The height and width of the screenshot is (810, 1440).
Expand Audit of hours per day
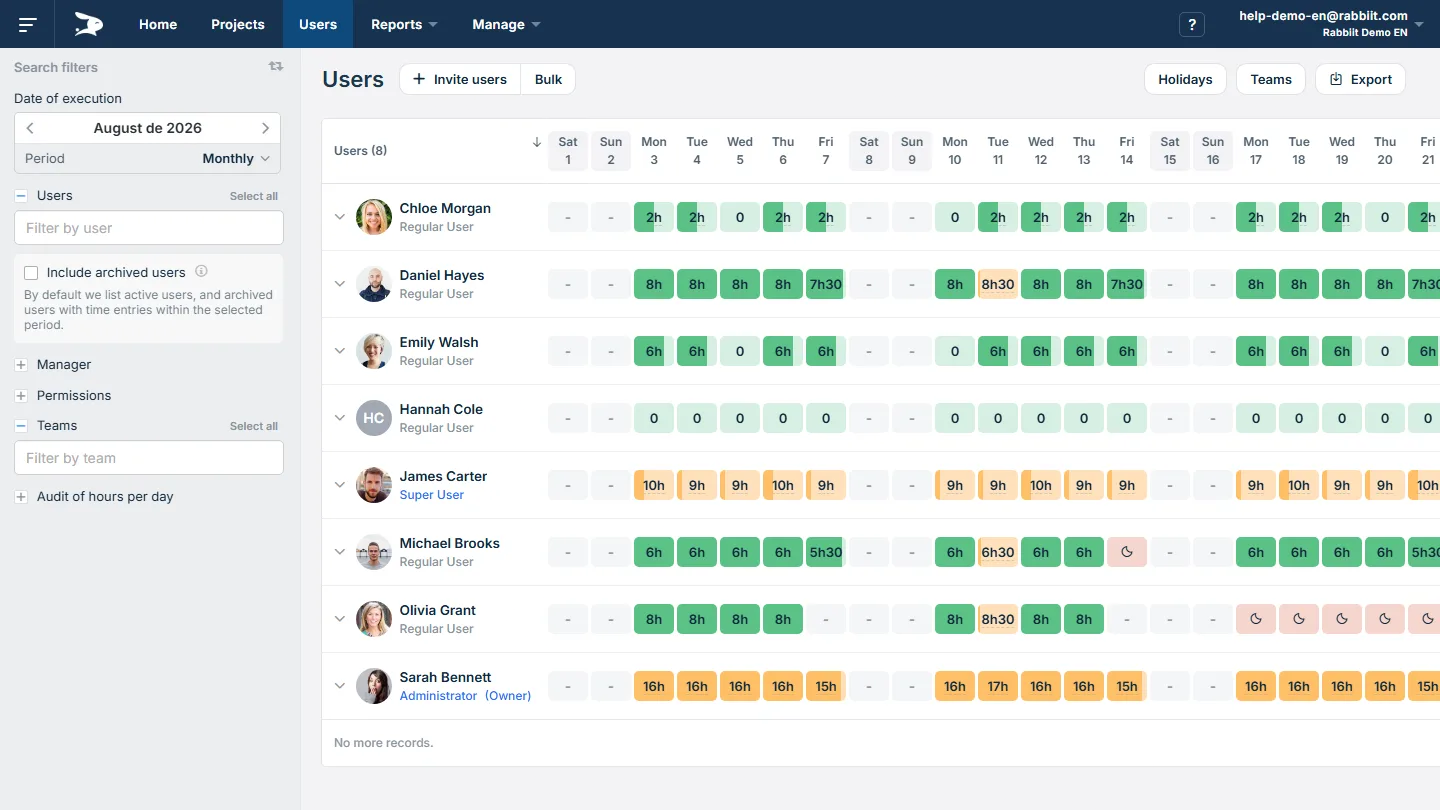(x=21, y=497)
